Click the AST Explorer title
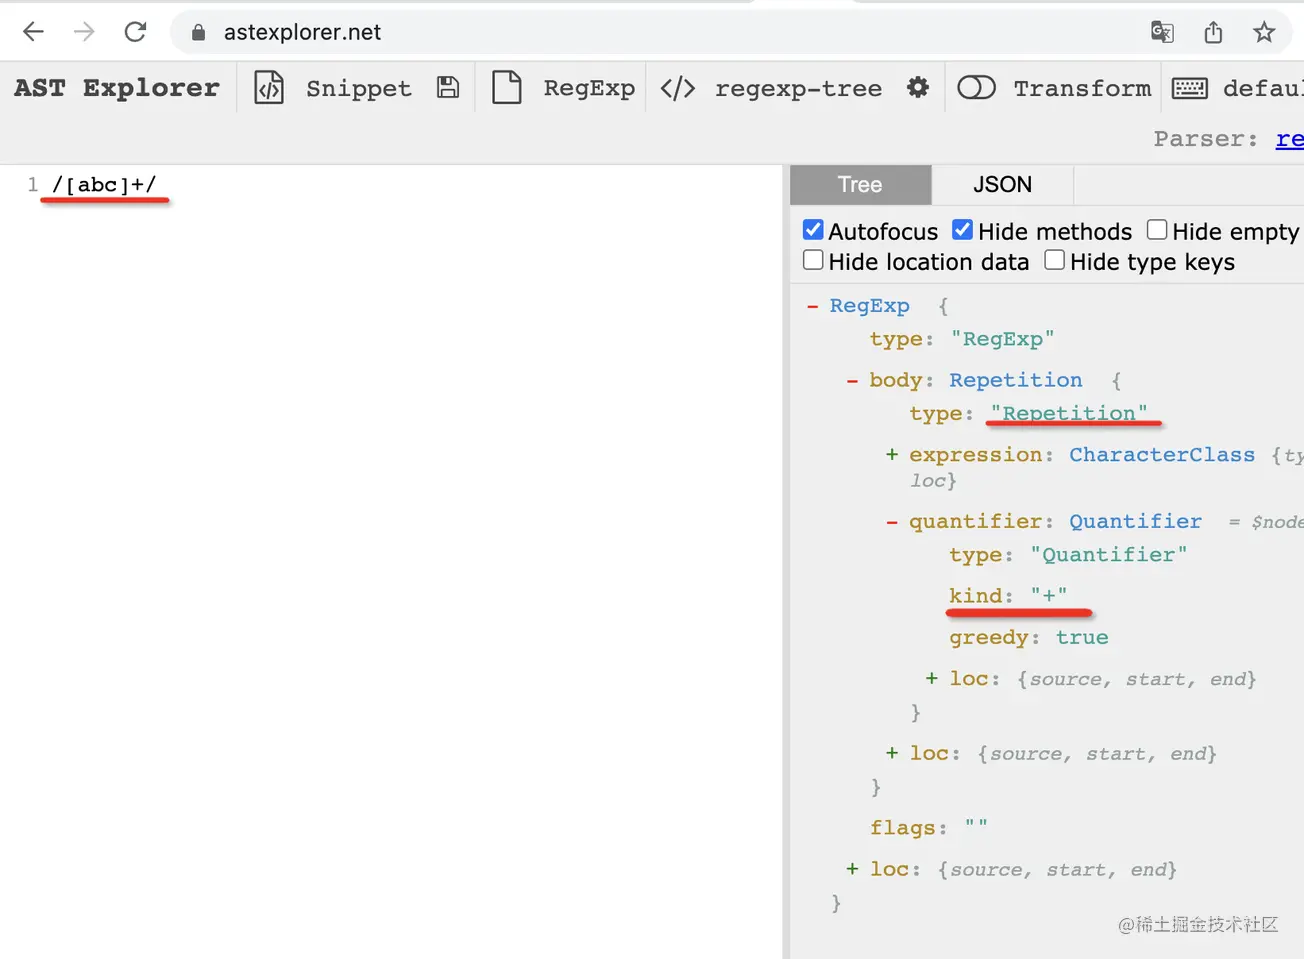Image resolution: width=1304 pixels, height=959 pixels. point(117,88)
